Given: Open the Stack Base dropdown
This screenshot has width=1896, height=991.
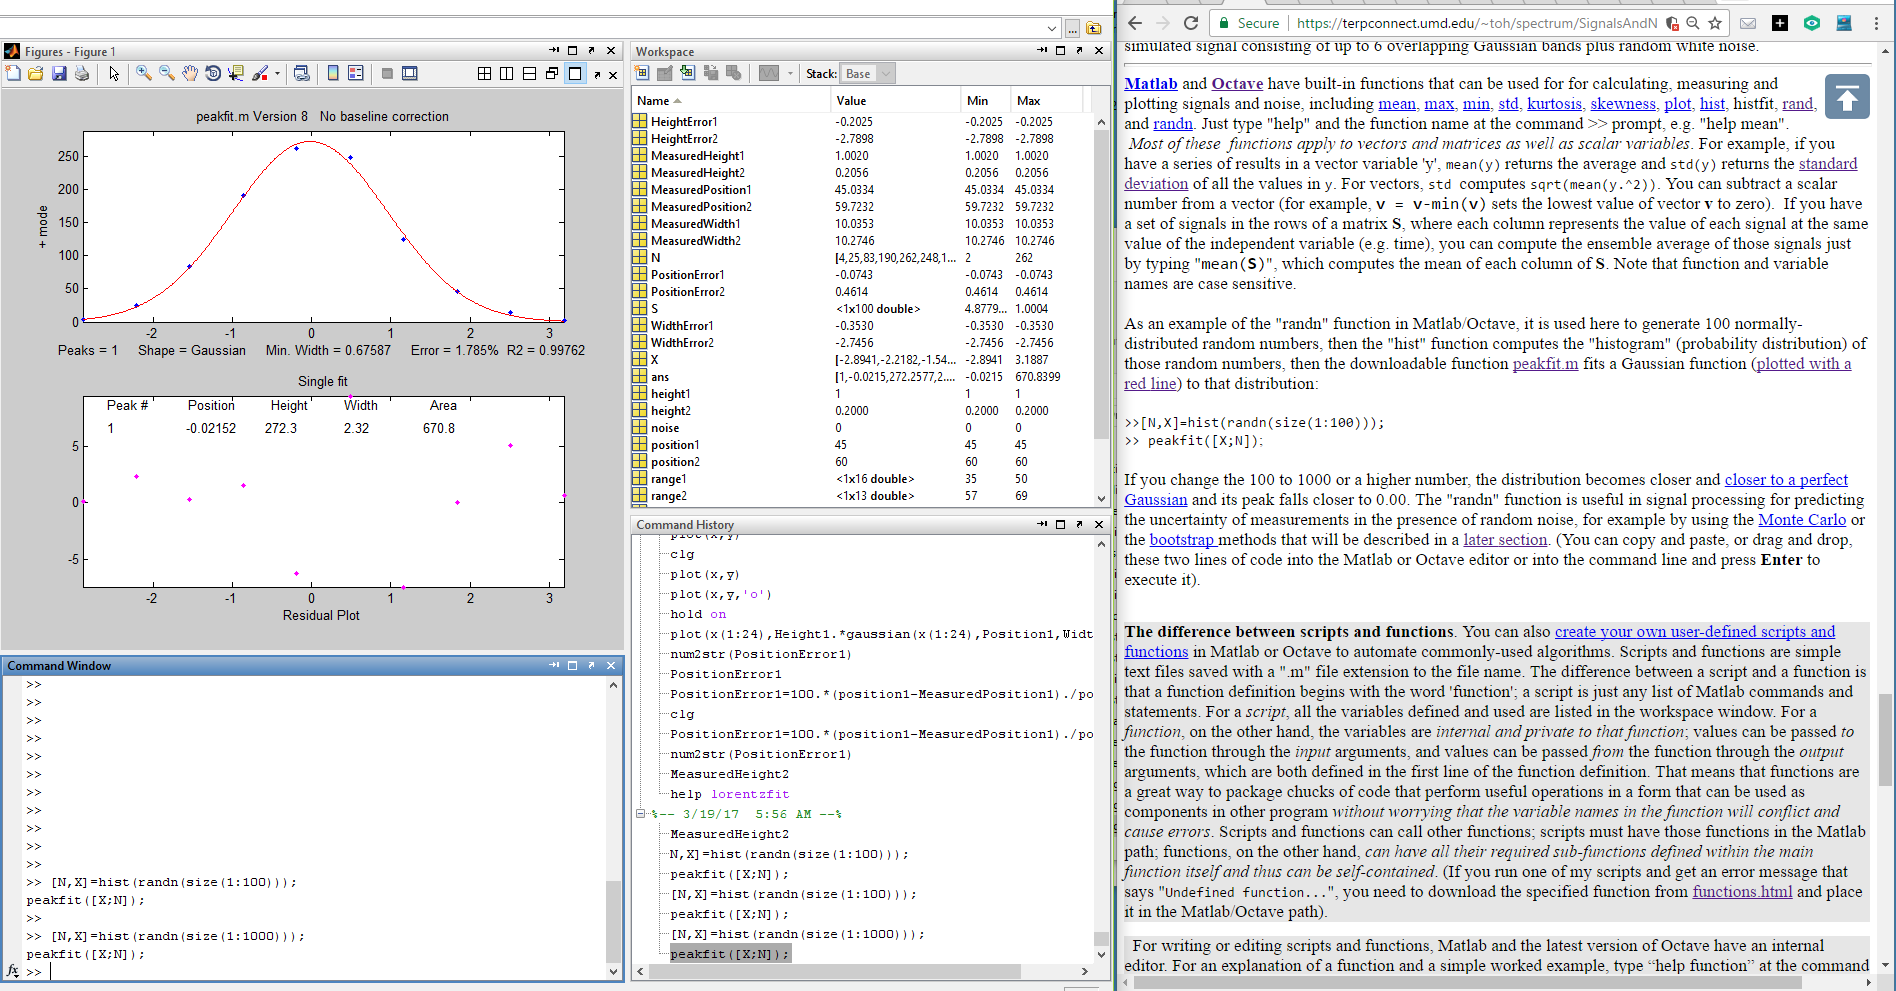Looking at the screenshot, I should (x=866, y=74).
